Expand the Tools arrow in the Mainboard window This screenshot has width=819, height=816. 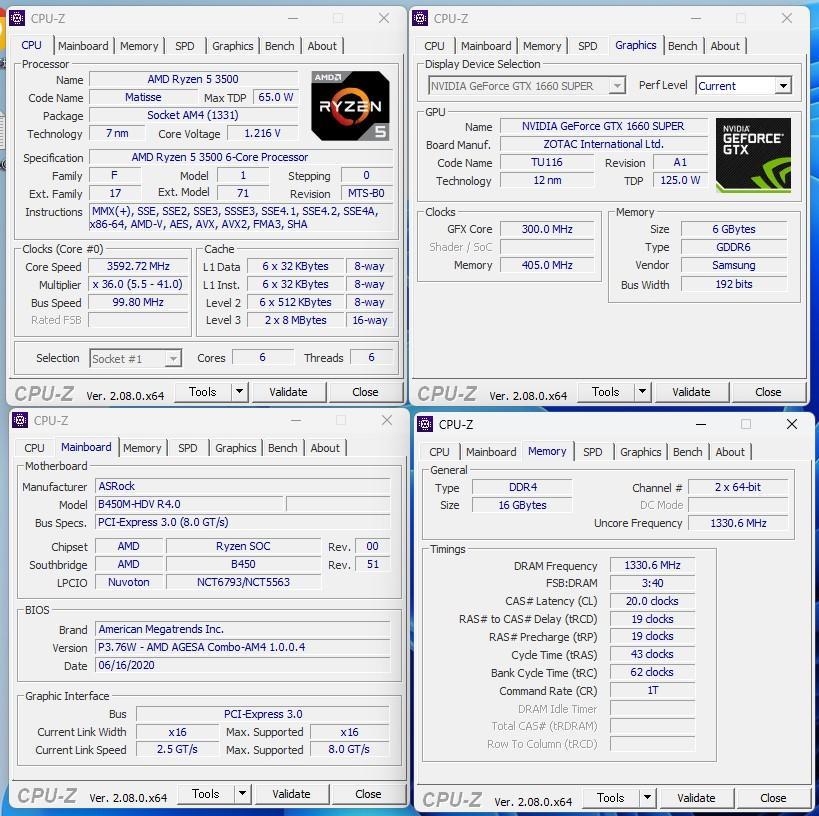click(x=242, y=794)
